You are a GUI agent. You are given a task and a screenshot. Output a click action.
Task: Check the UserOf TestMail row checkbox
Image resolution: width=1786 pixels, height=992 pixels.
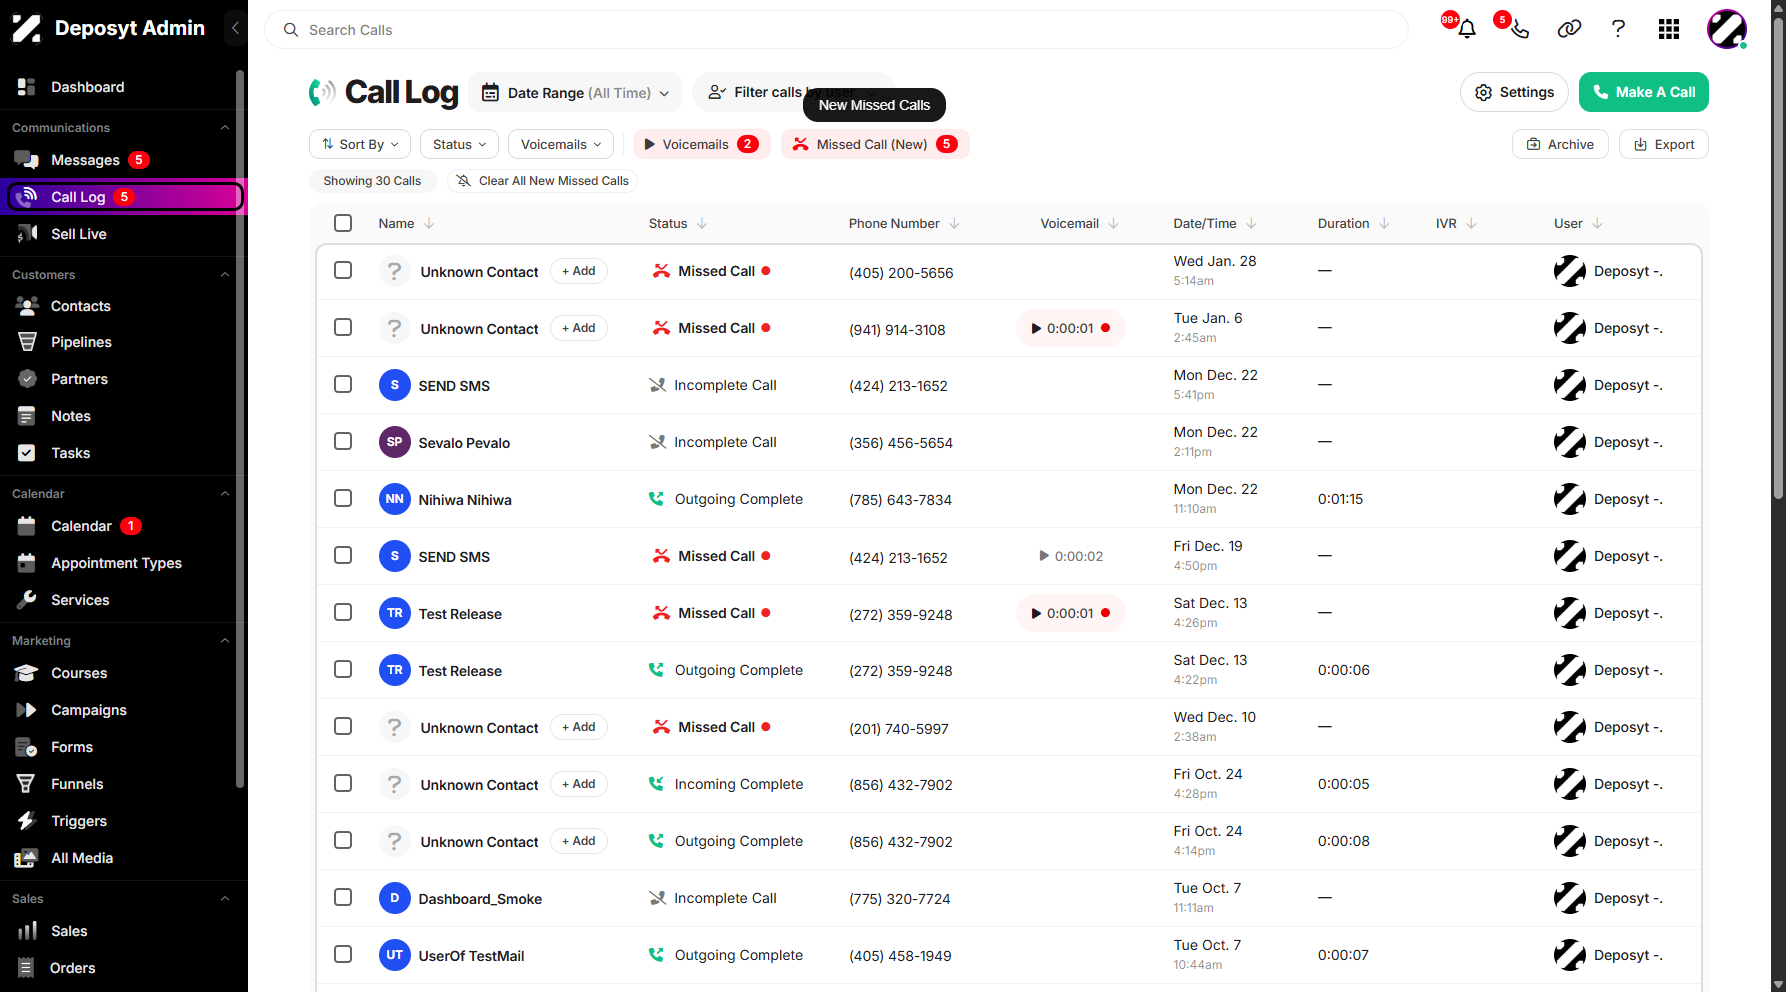point(343,954)
